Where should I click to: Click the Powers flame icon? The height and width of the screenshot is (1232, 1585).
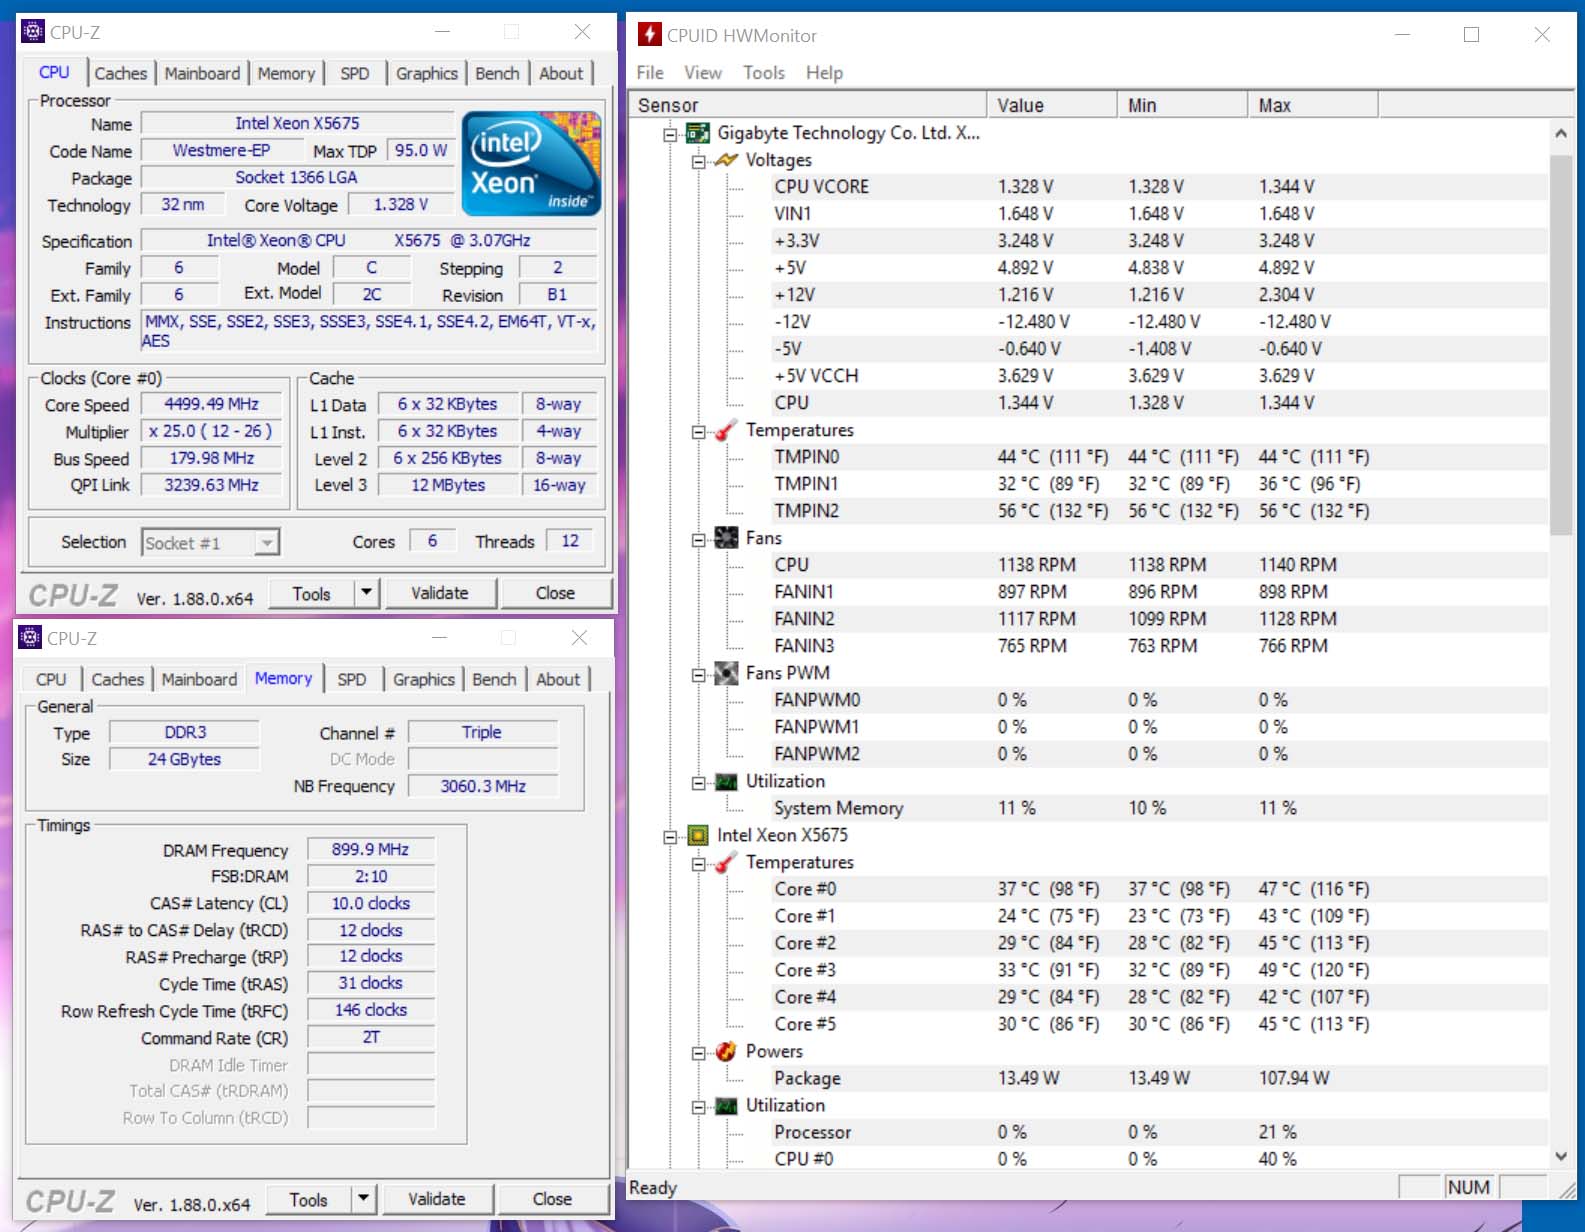tap(726, 1051)
